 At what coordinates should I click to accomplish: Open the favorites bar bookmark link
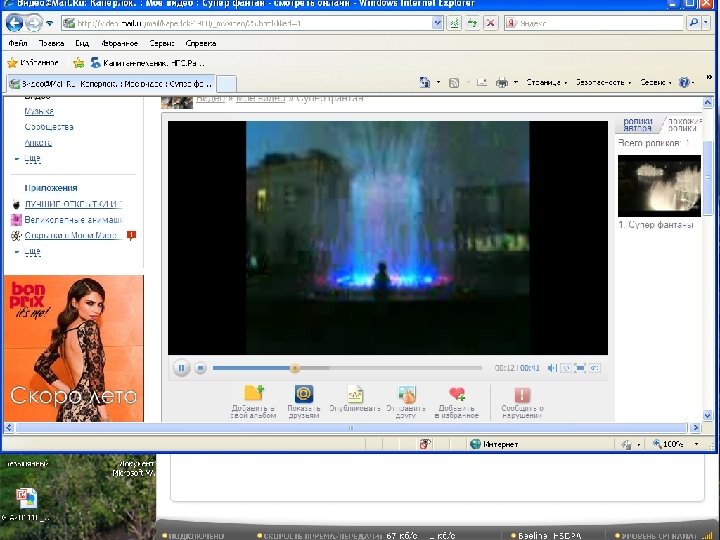click(x=147, y=62)
